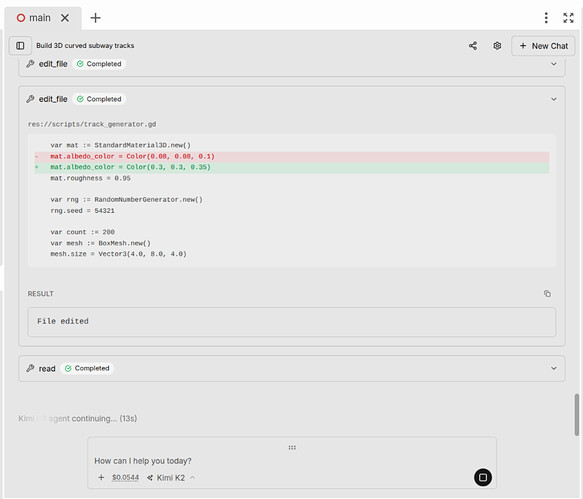The height and width of the screenshot is (499, 583).
Task: Toggle the sidebar panel icon
Action: [x=20, y=46]
